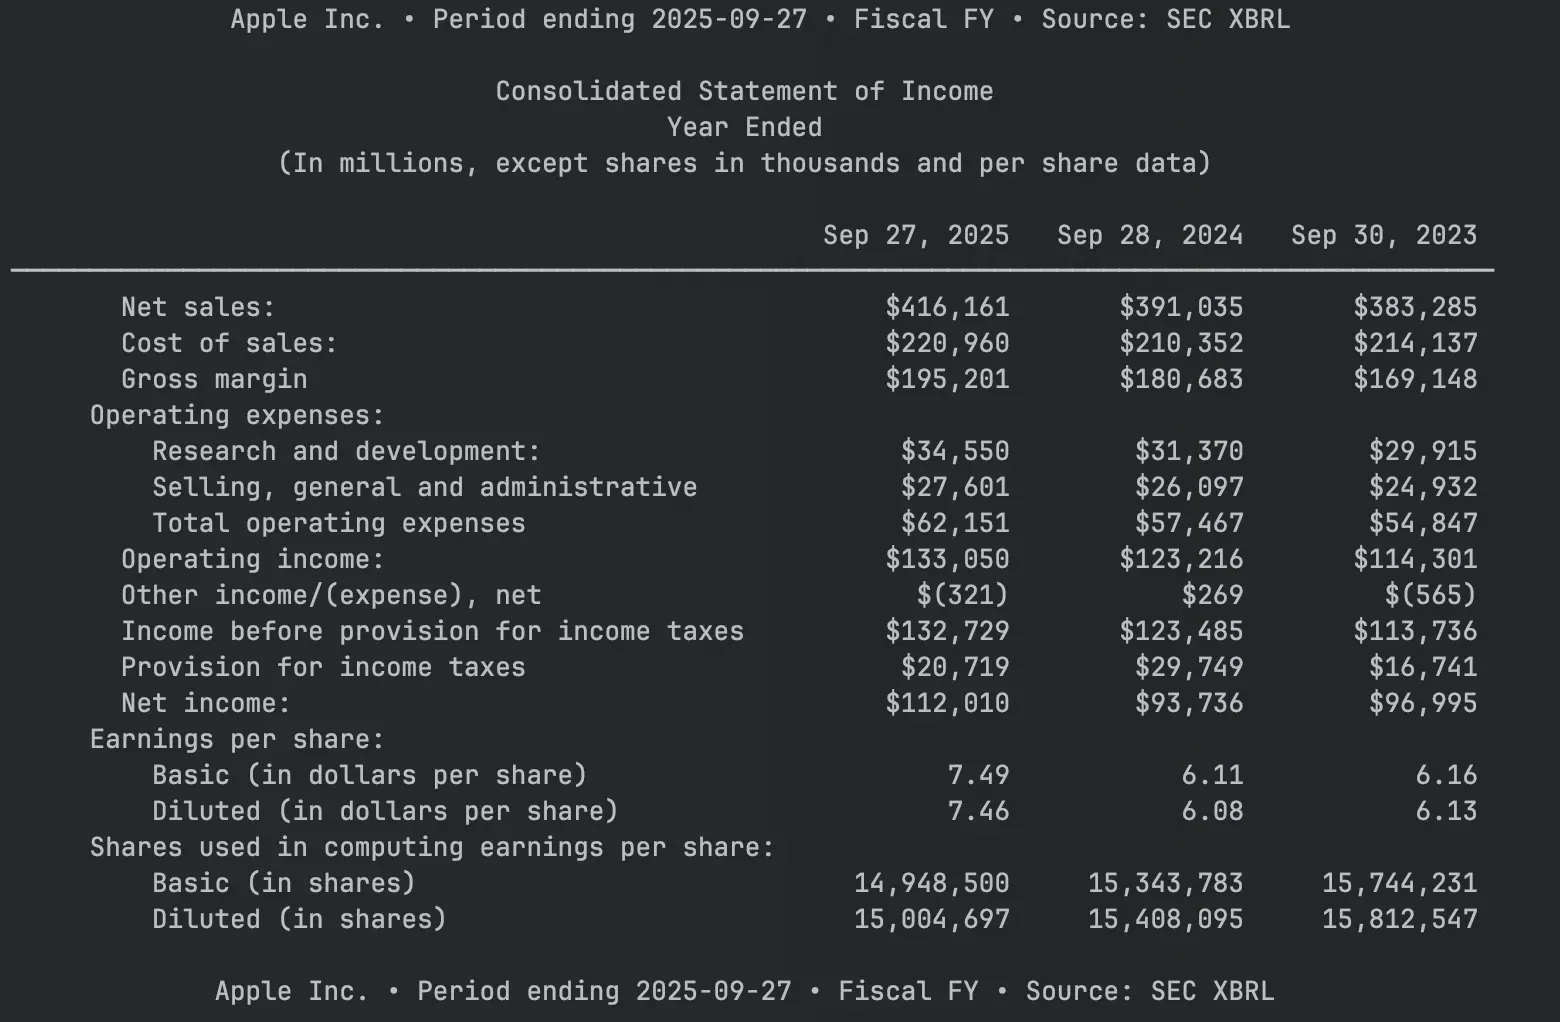Click the "Year Ended" subtitle text
Image resolution: width=1560 pixels, height=1022 pixels.
744,127
